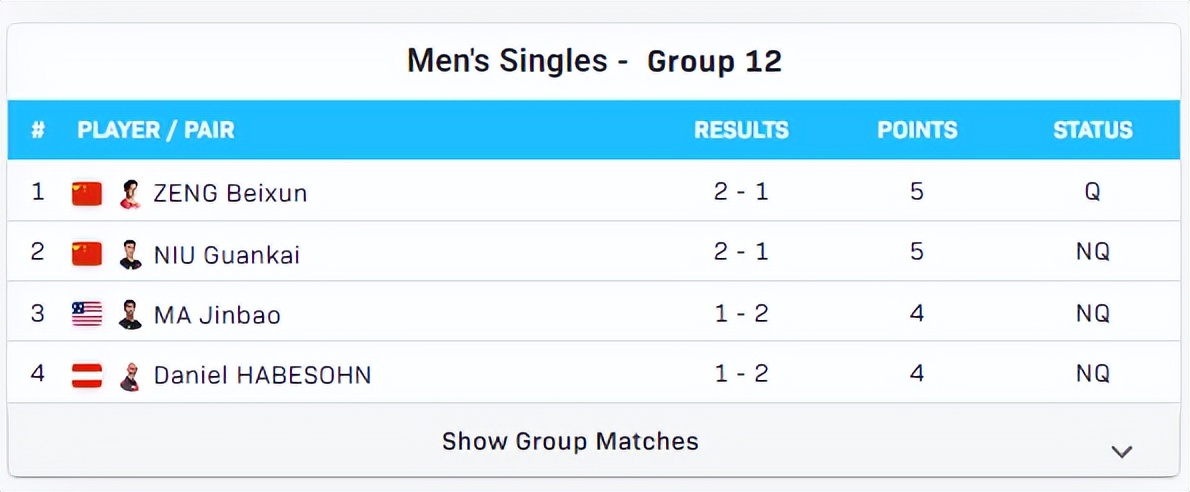Open ZENG Beixun player name link

click(x=230, y=193)
